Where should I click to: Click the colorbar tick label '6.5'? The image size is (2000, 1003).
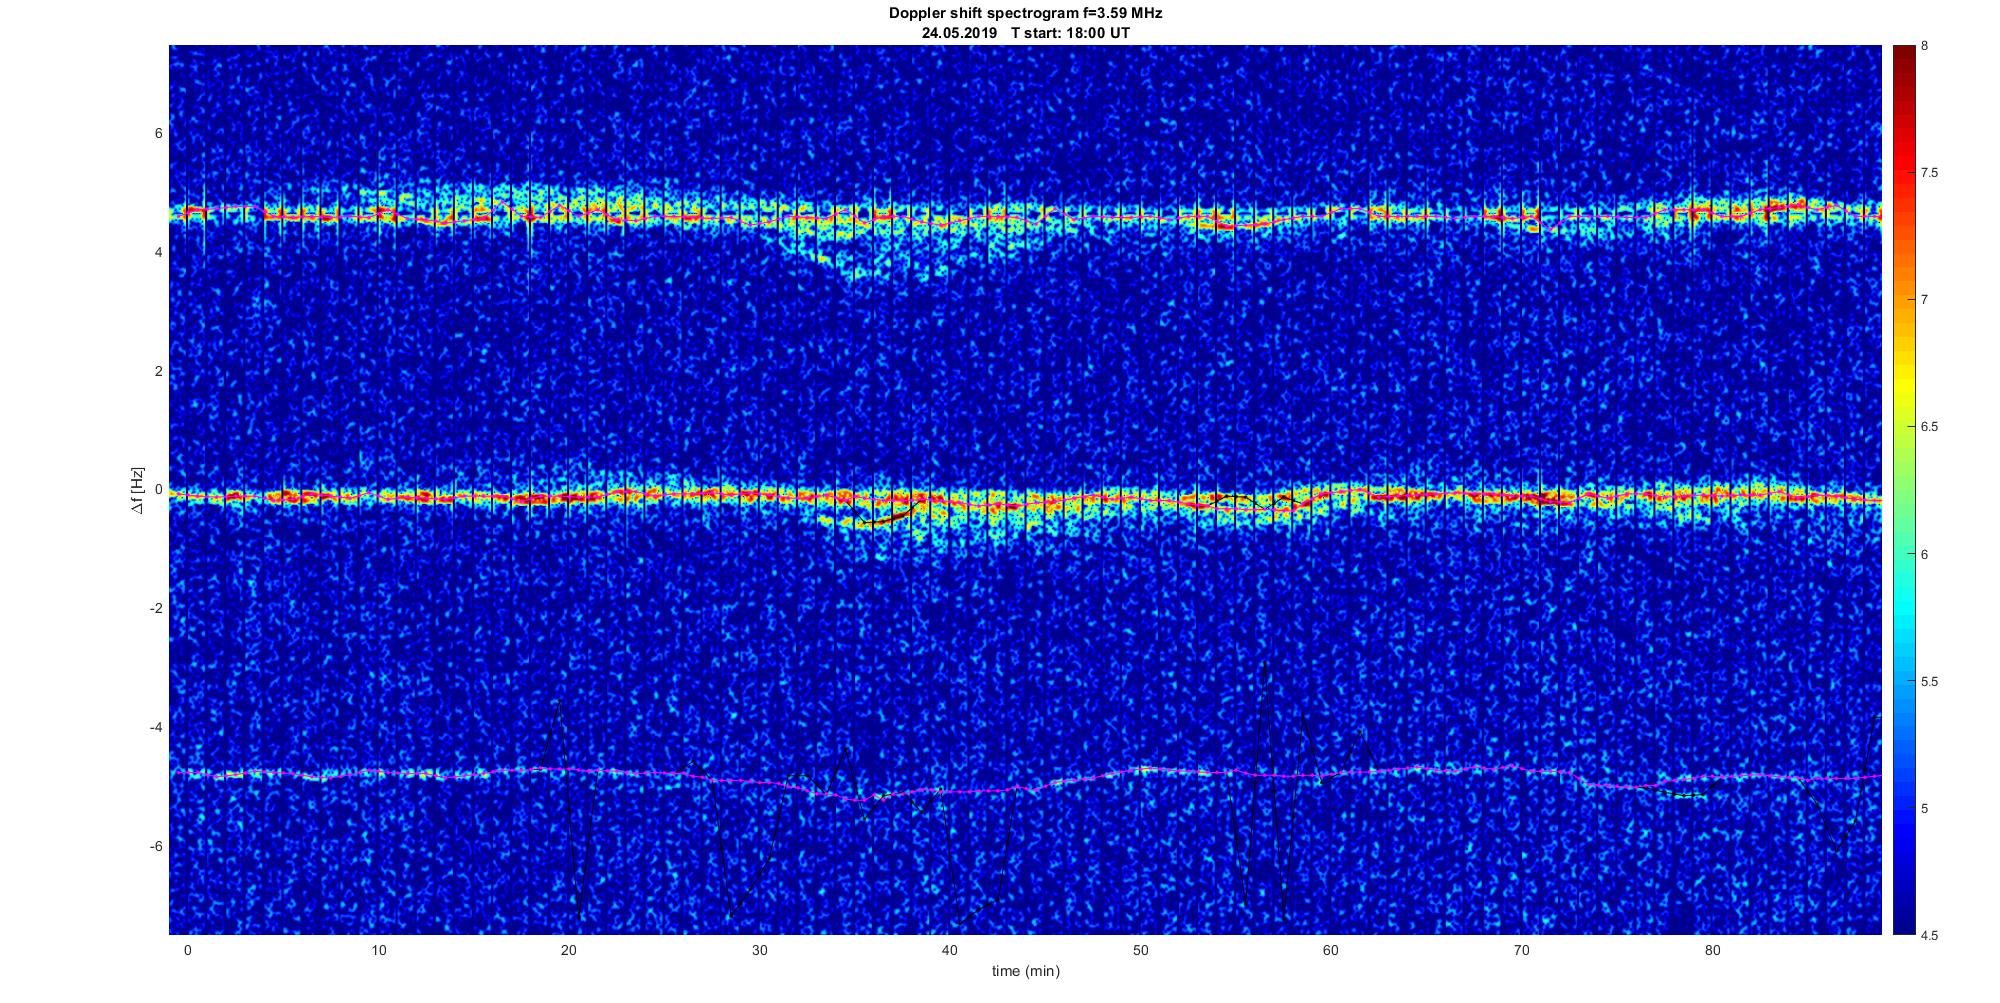(1929, 427)
